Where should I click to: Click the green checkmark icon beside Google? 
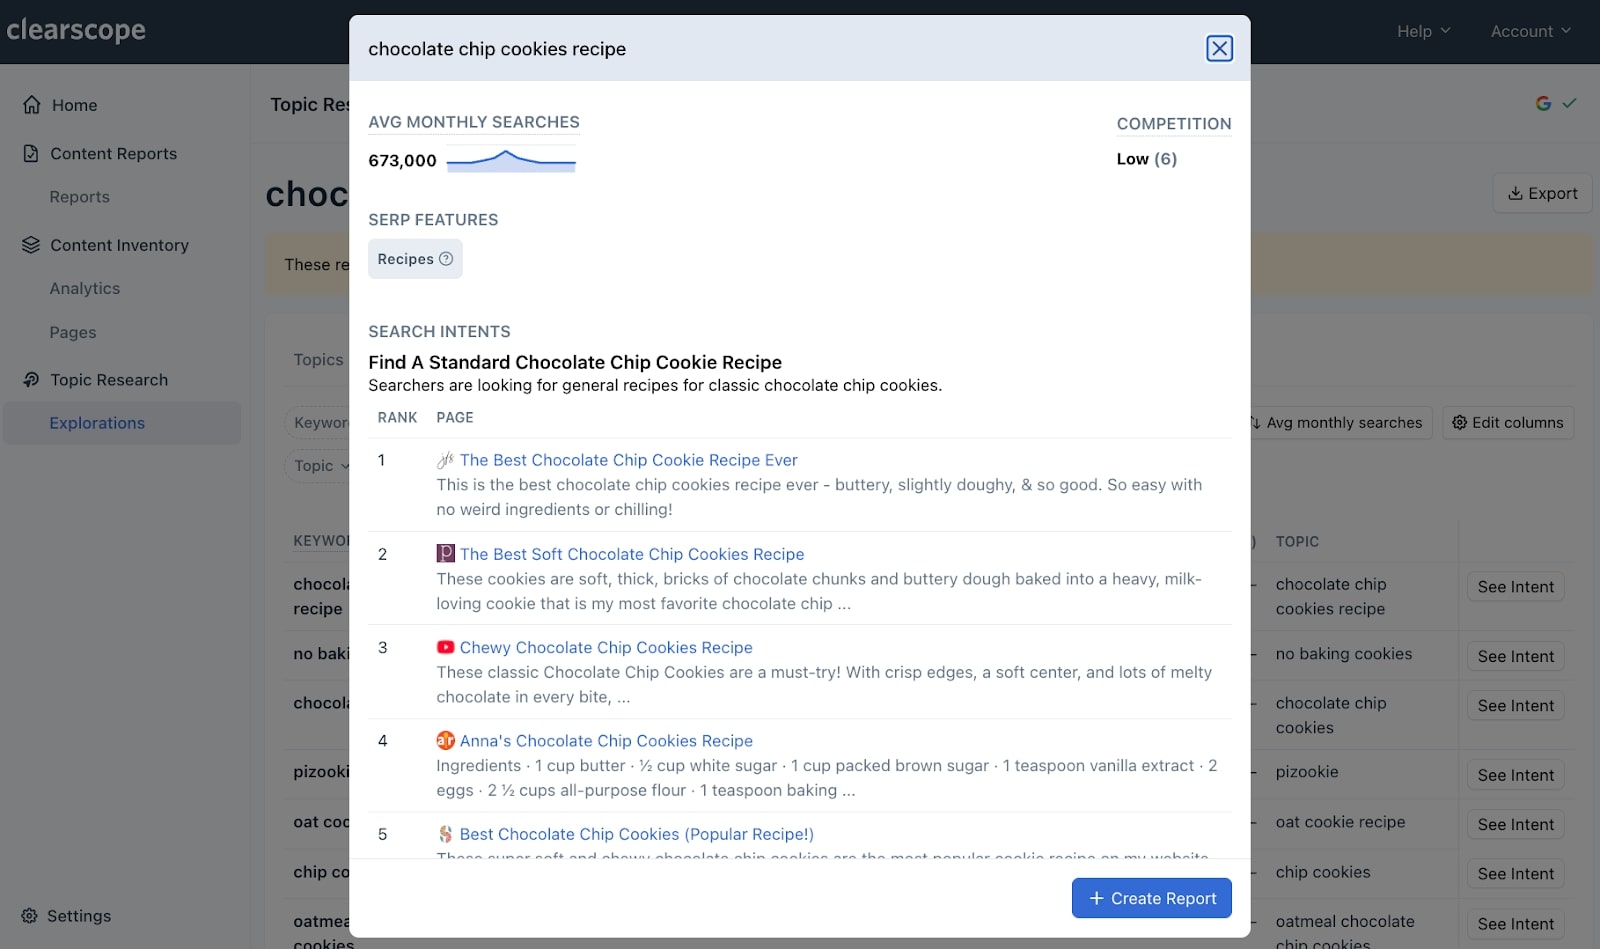1569,103
